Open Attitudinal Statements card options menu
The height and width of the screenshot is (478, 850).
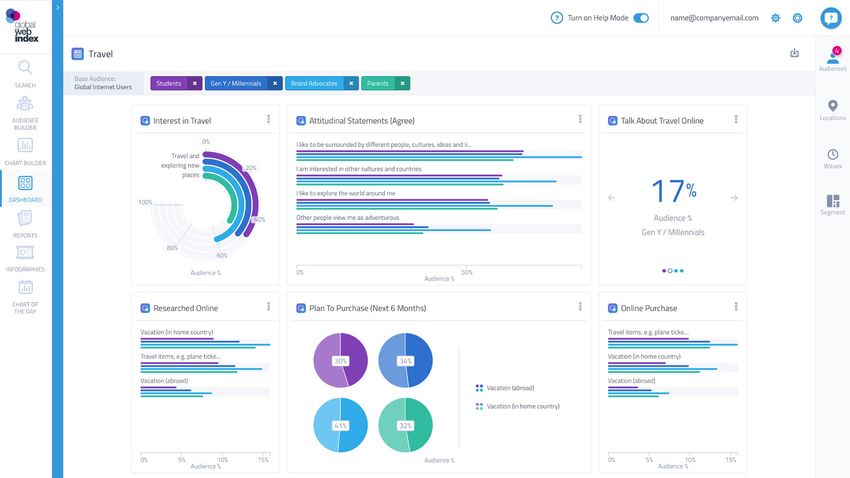coord(580,120)
